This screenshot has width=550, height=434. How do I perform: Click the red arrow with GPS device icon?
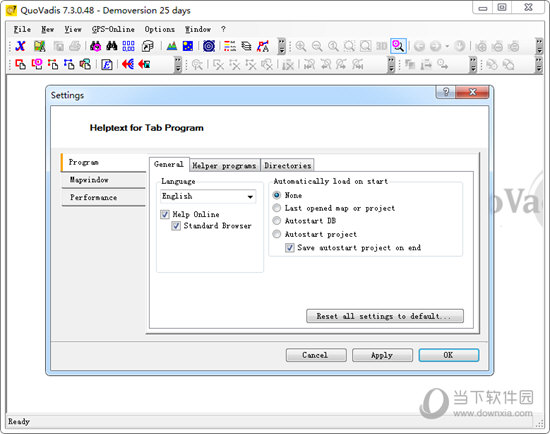[144, 64]
